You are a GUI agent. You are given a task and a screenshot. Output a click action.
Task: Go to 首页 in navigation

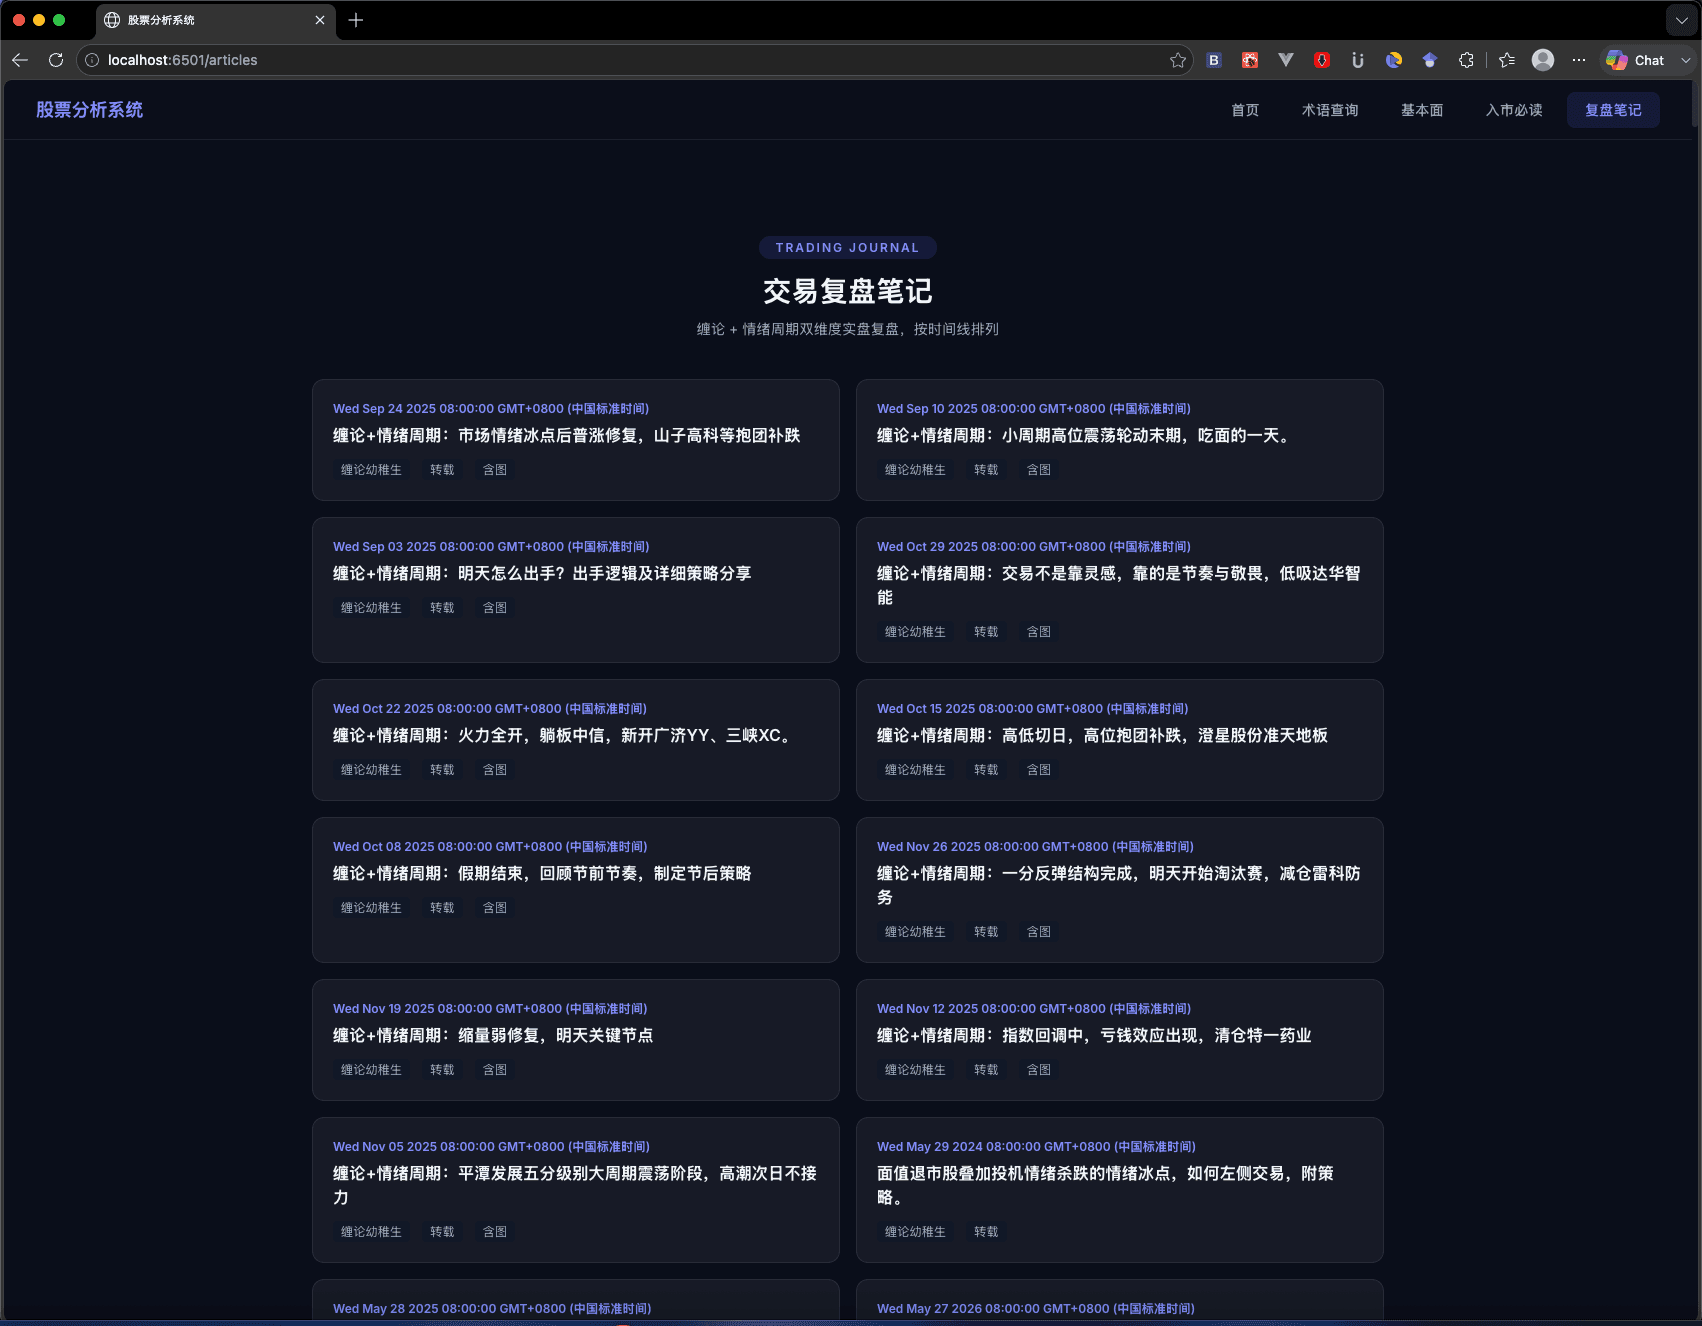pos(1245,110)
